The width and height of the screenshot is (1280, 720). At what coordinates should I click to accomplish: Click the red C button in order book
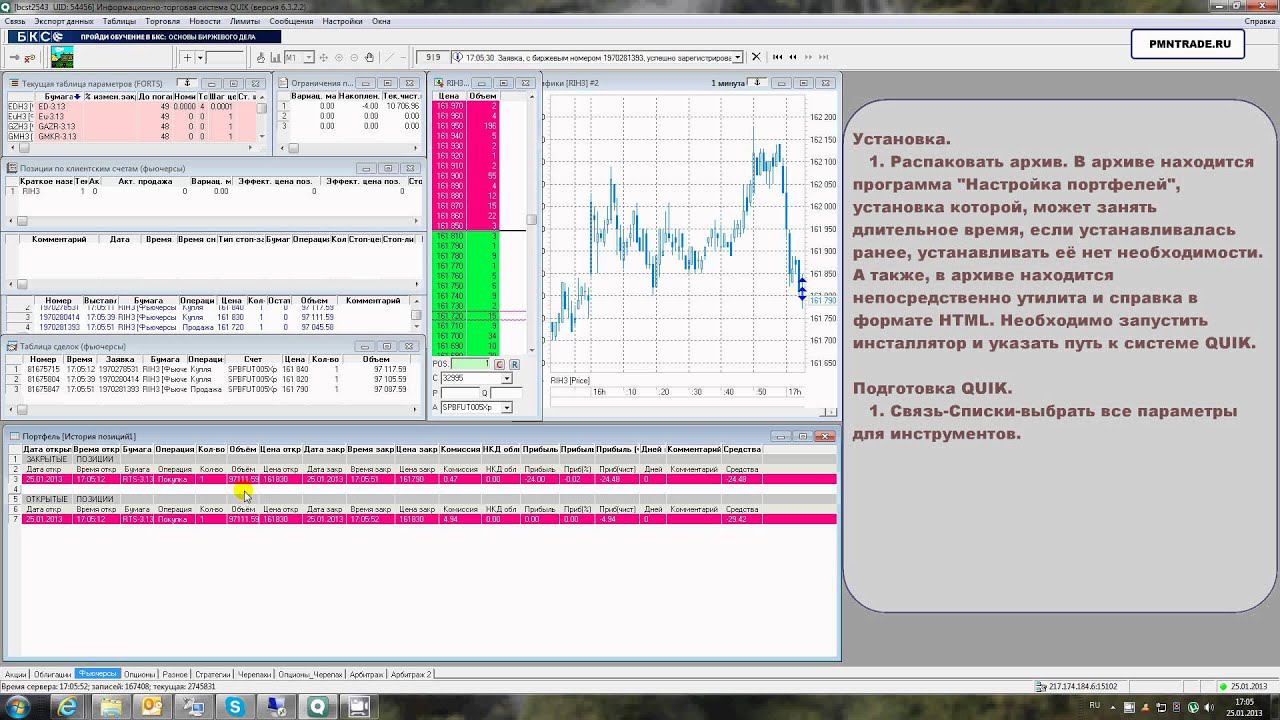[500, 364]
